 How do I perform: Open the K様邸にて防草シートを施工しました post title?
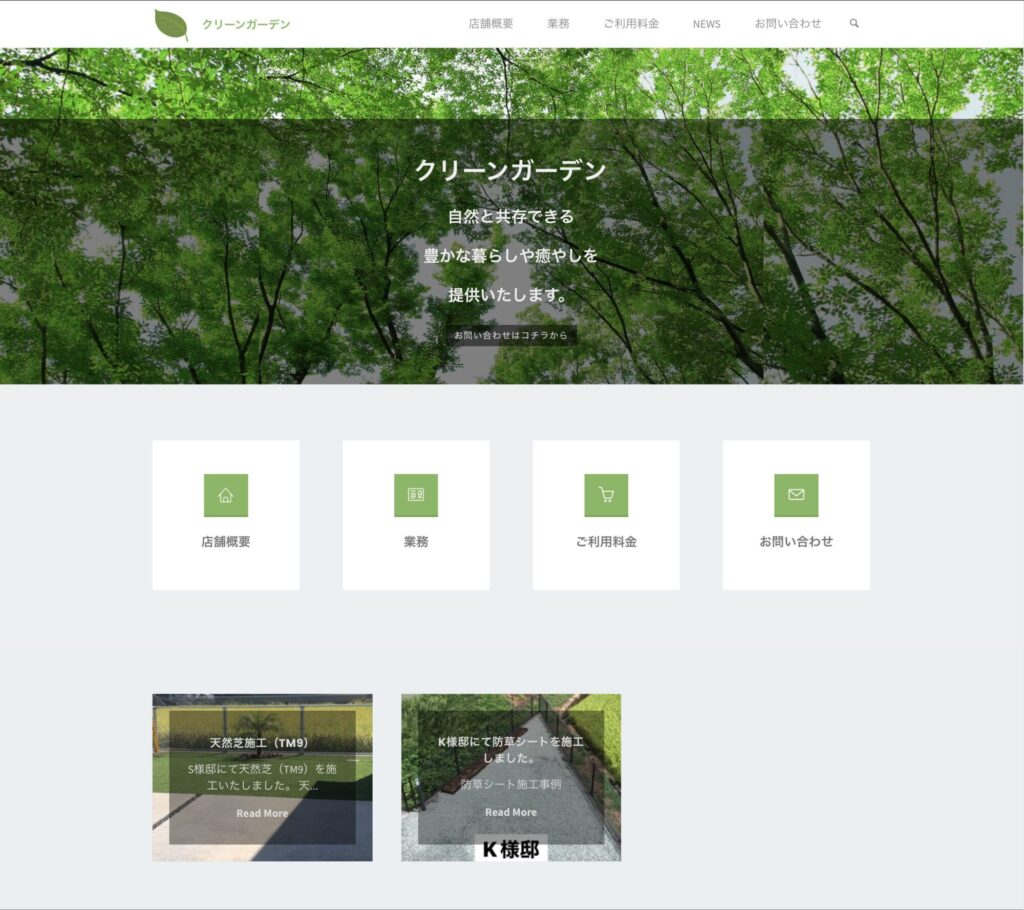[x=511, y=750]
